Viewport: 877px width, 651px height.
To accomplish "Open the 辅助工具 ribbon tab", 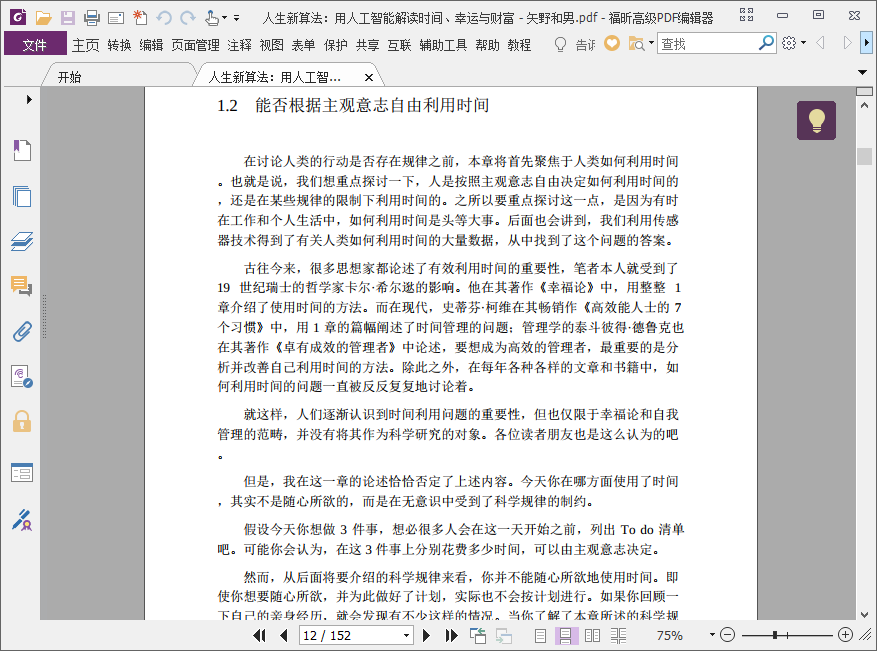I will 443,45.
